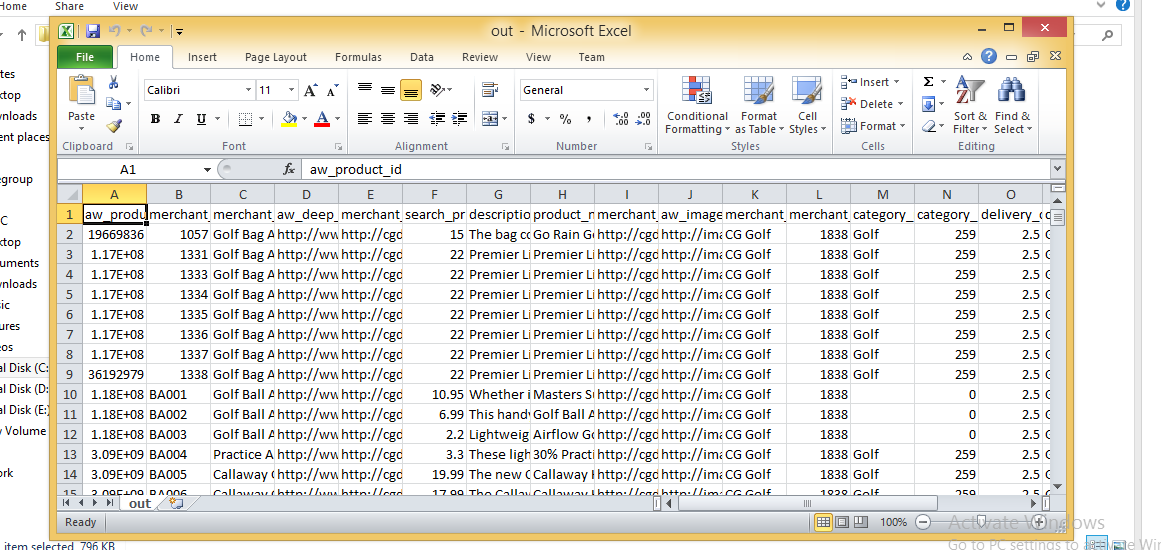Decrease font size with Shrink Font
This screenshot has width=1161, height=550.
pos(332,90)
